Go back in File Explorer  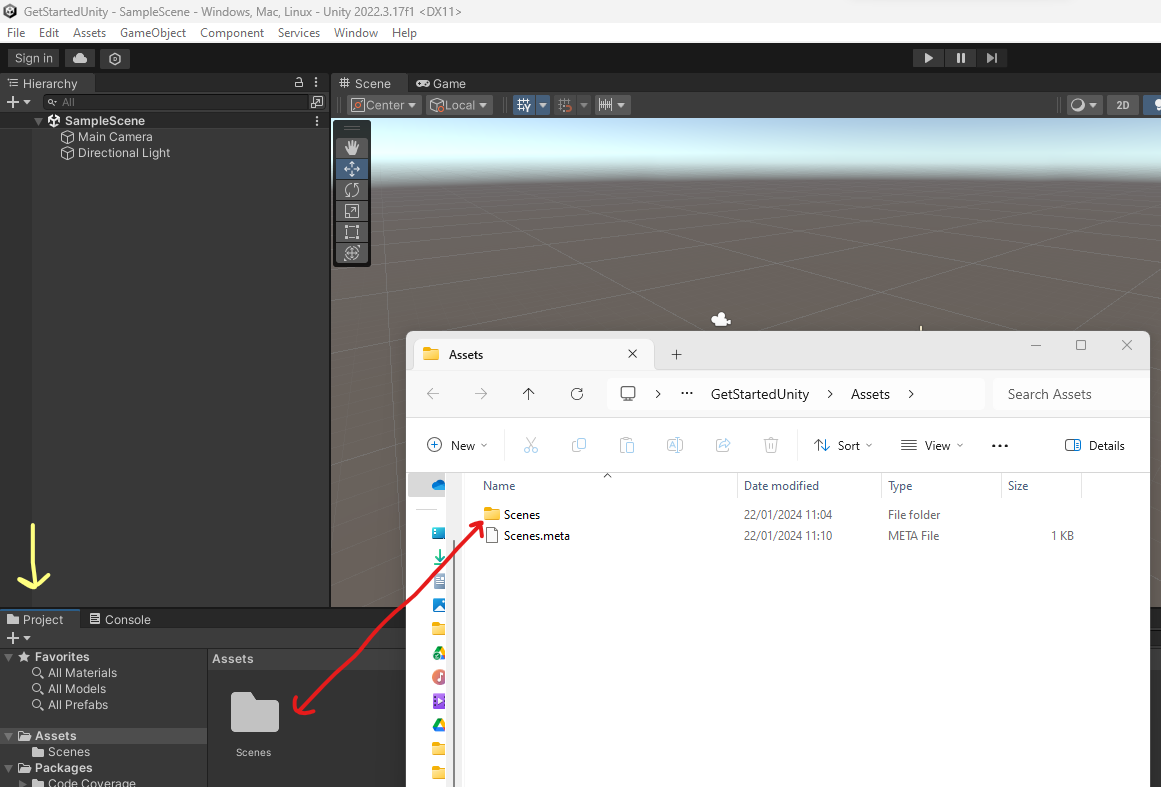tap(433, 394)
